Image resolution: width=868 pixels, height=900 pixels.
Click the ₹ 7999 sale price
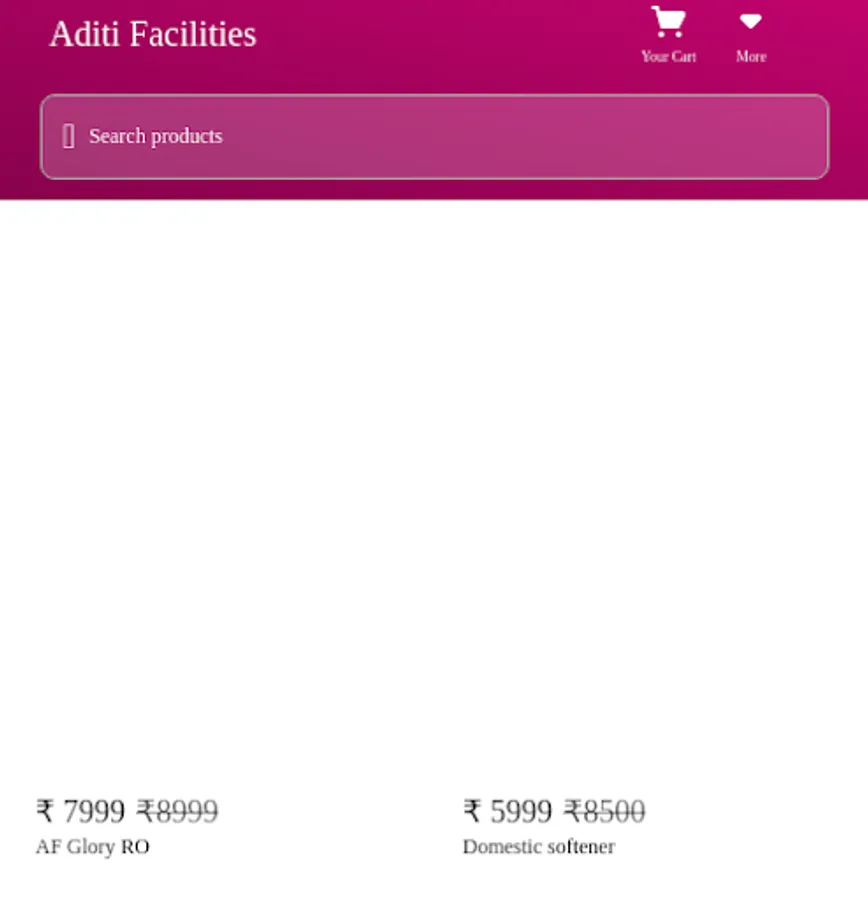point(80,811)
